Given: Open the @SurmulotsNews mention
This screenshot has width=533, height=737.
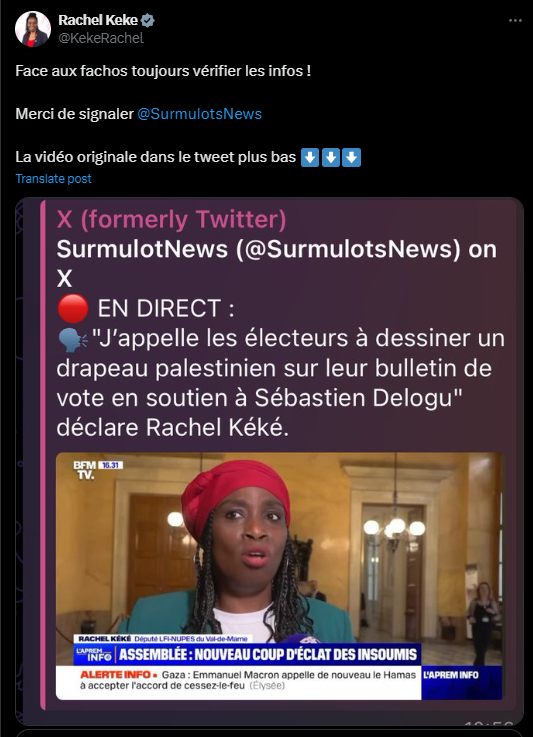Looking at the screenshot, I should 199,114.
